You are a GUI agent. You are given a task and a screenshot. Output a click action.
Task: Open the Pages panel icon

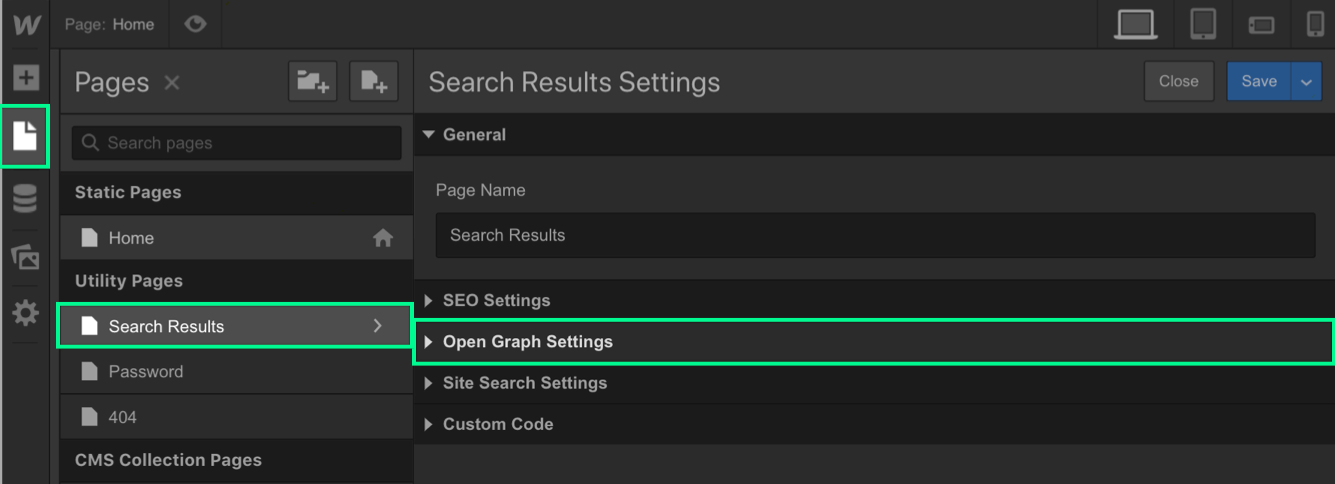[25, 136]
